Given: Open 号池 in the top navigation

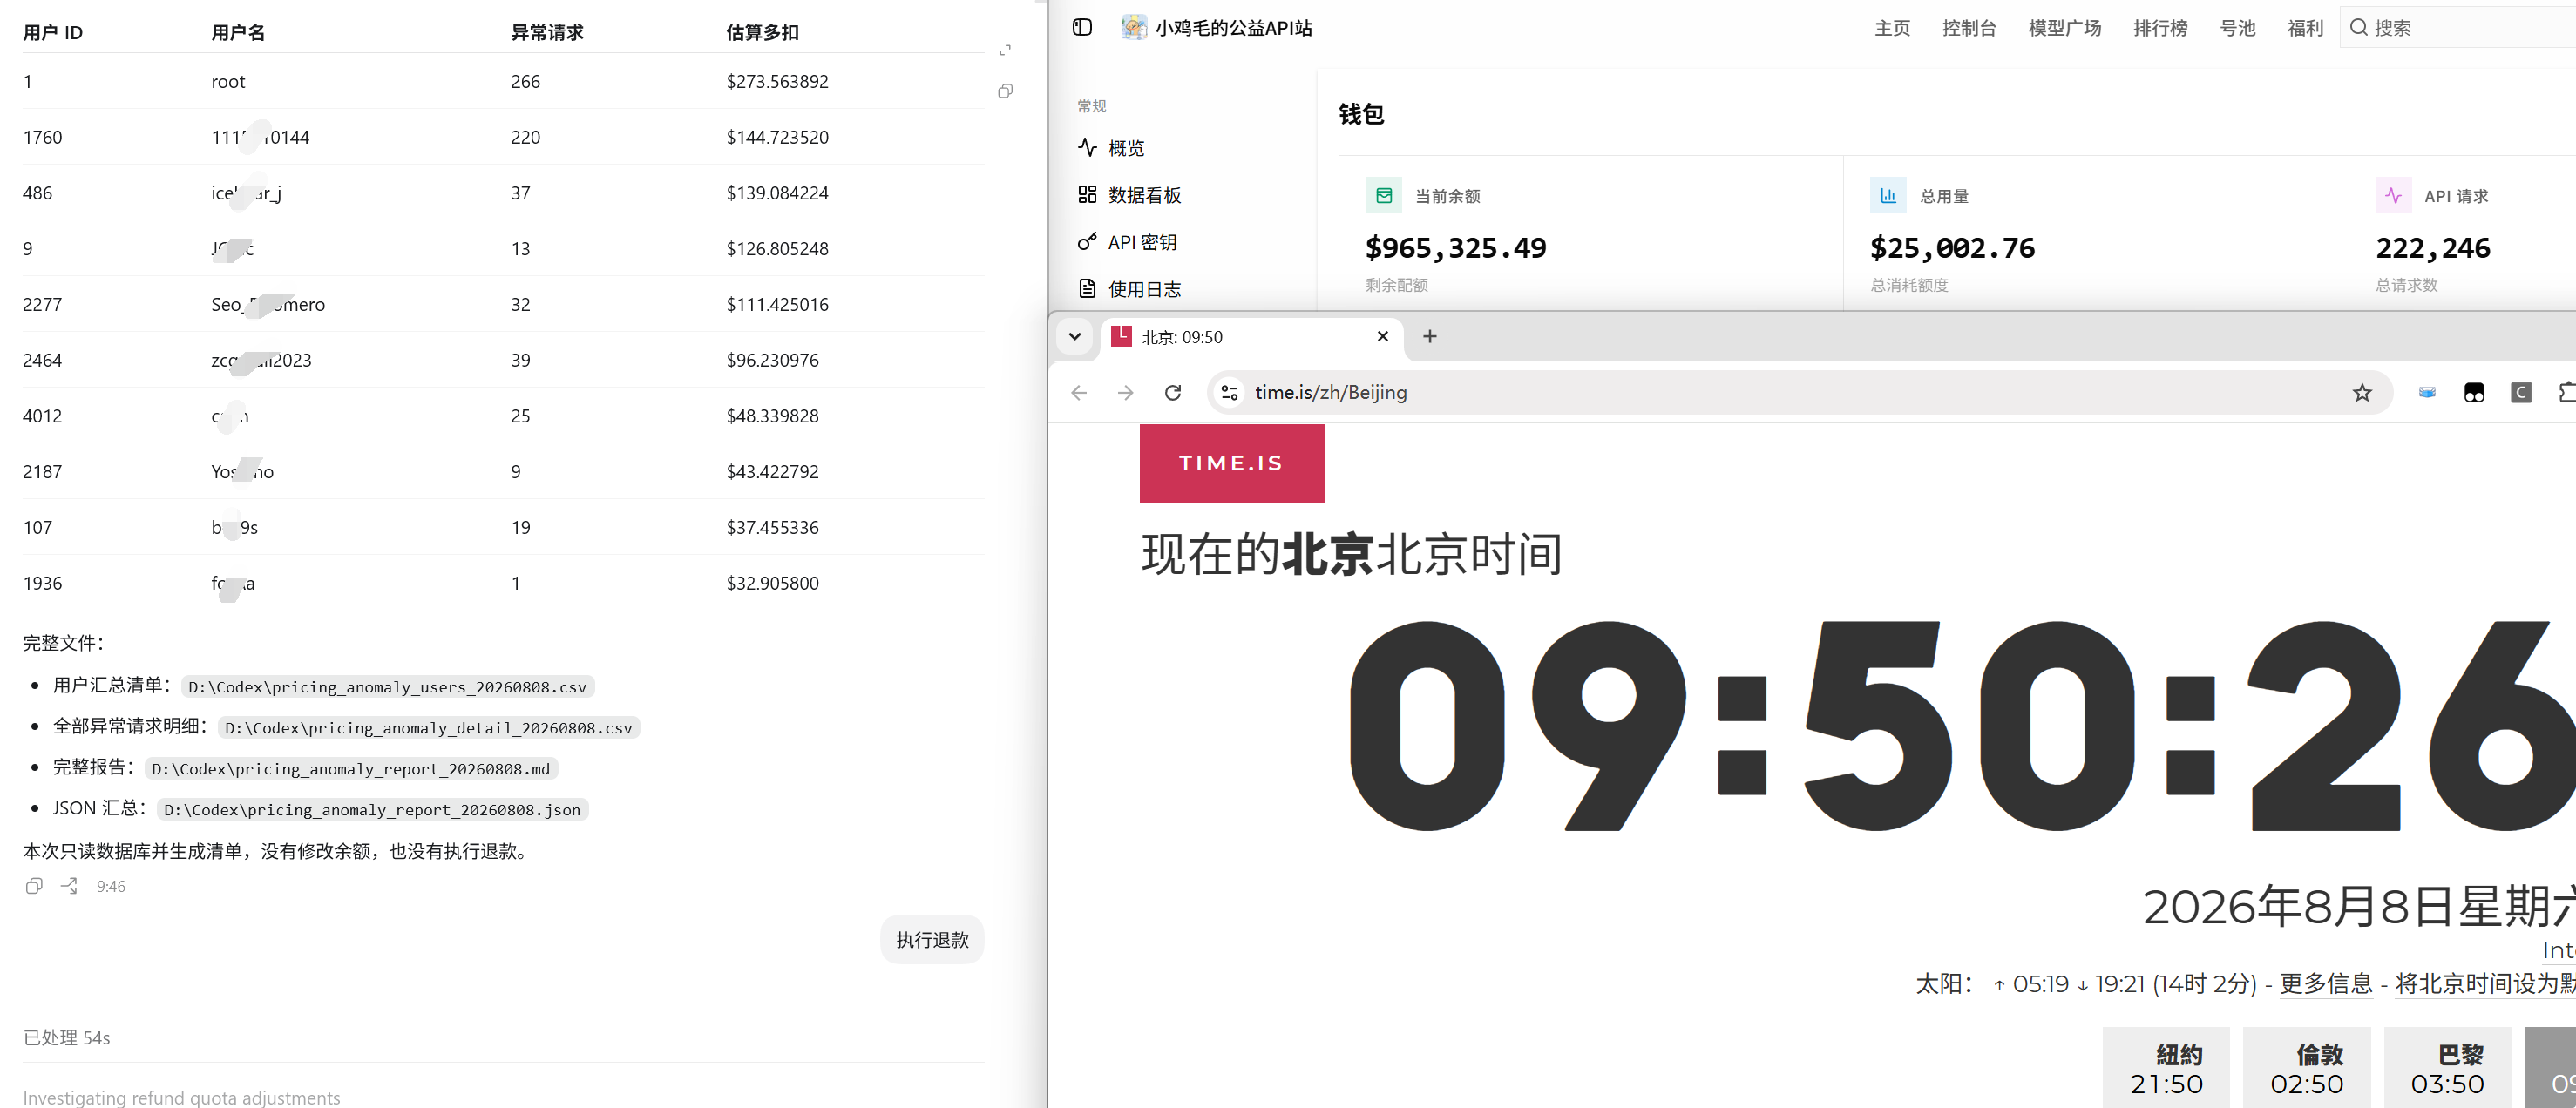Looking at the screenshot, I should pyautogui.click(x=2237, y=28).
